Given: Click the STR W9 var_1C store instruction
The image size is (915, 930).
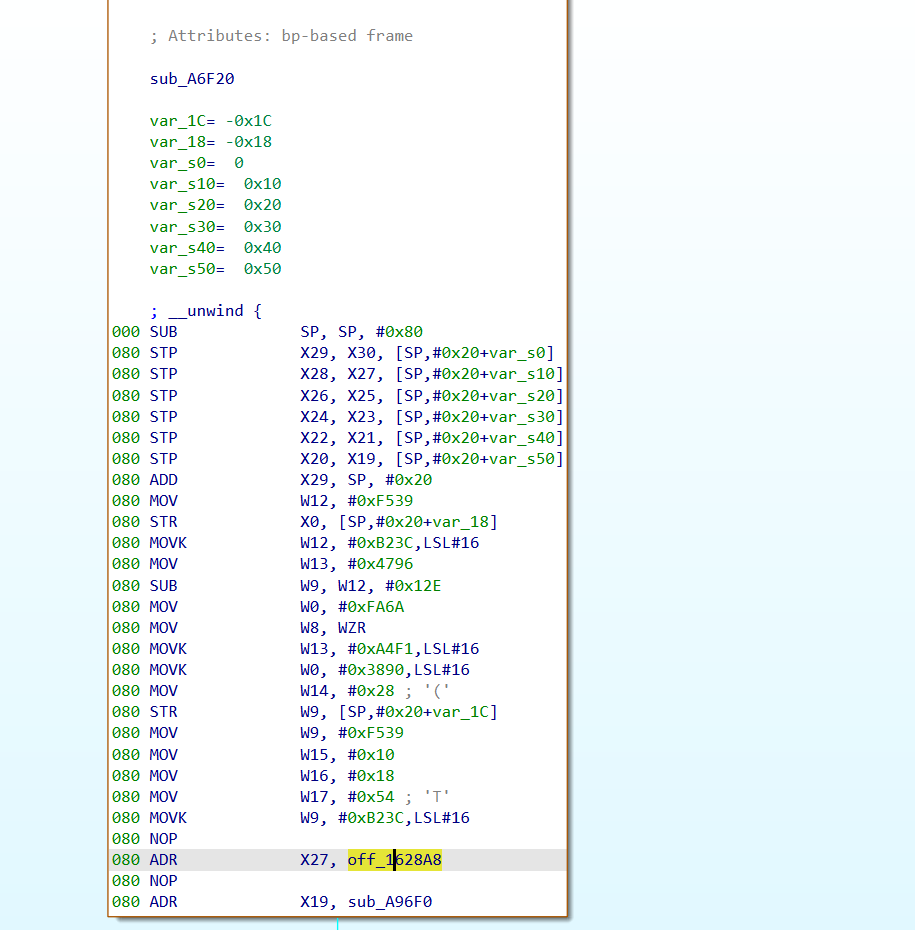Looking at the screenshot, I should [x=324, y=711].
